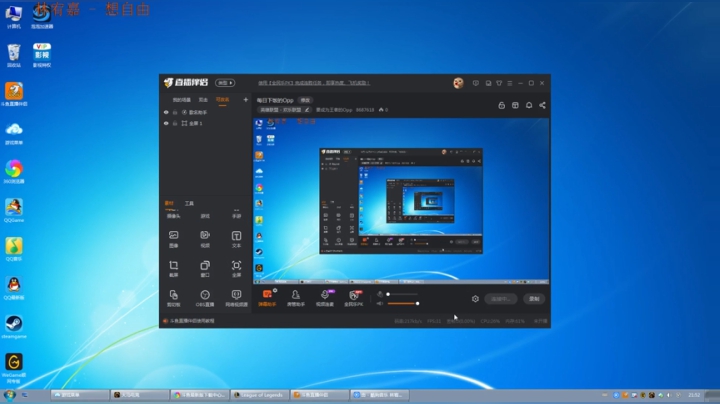Open the 房管助手 room manager assistant
The image size is (720, 404).
coord(296,297)
